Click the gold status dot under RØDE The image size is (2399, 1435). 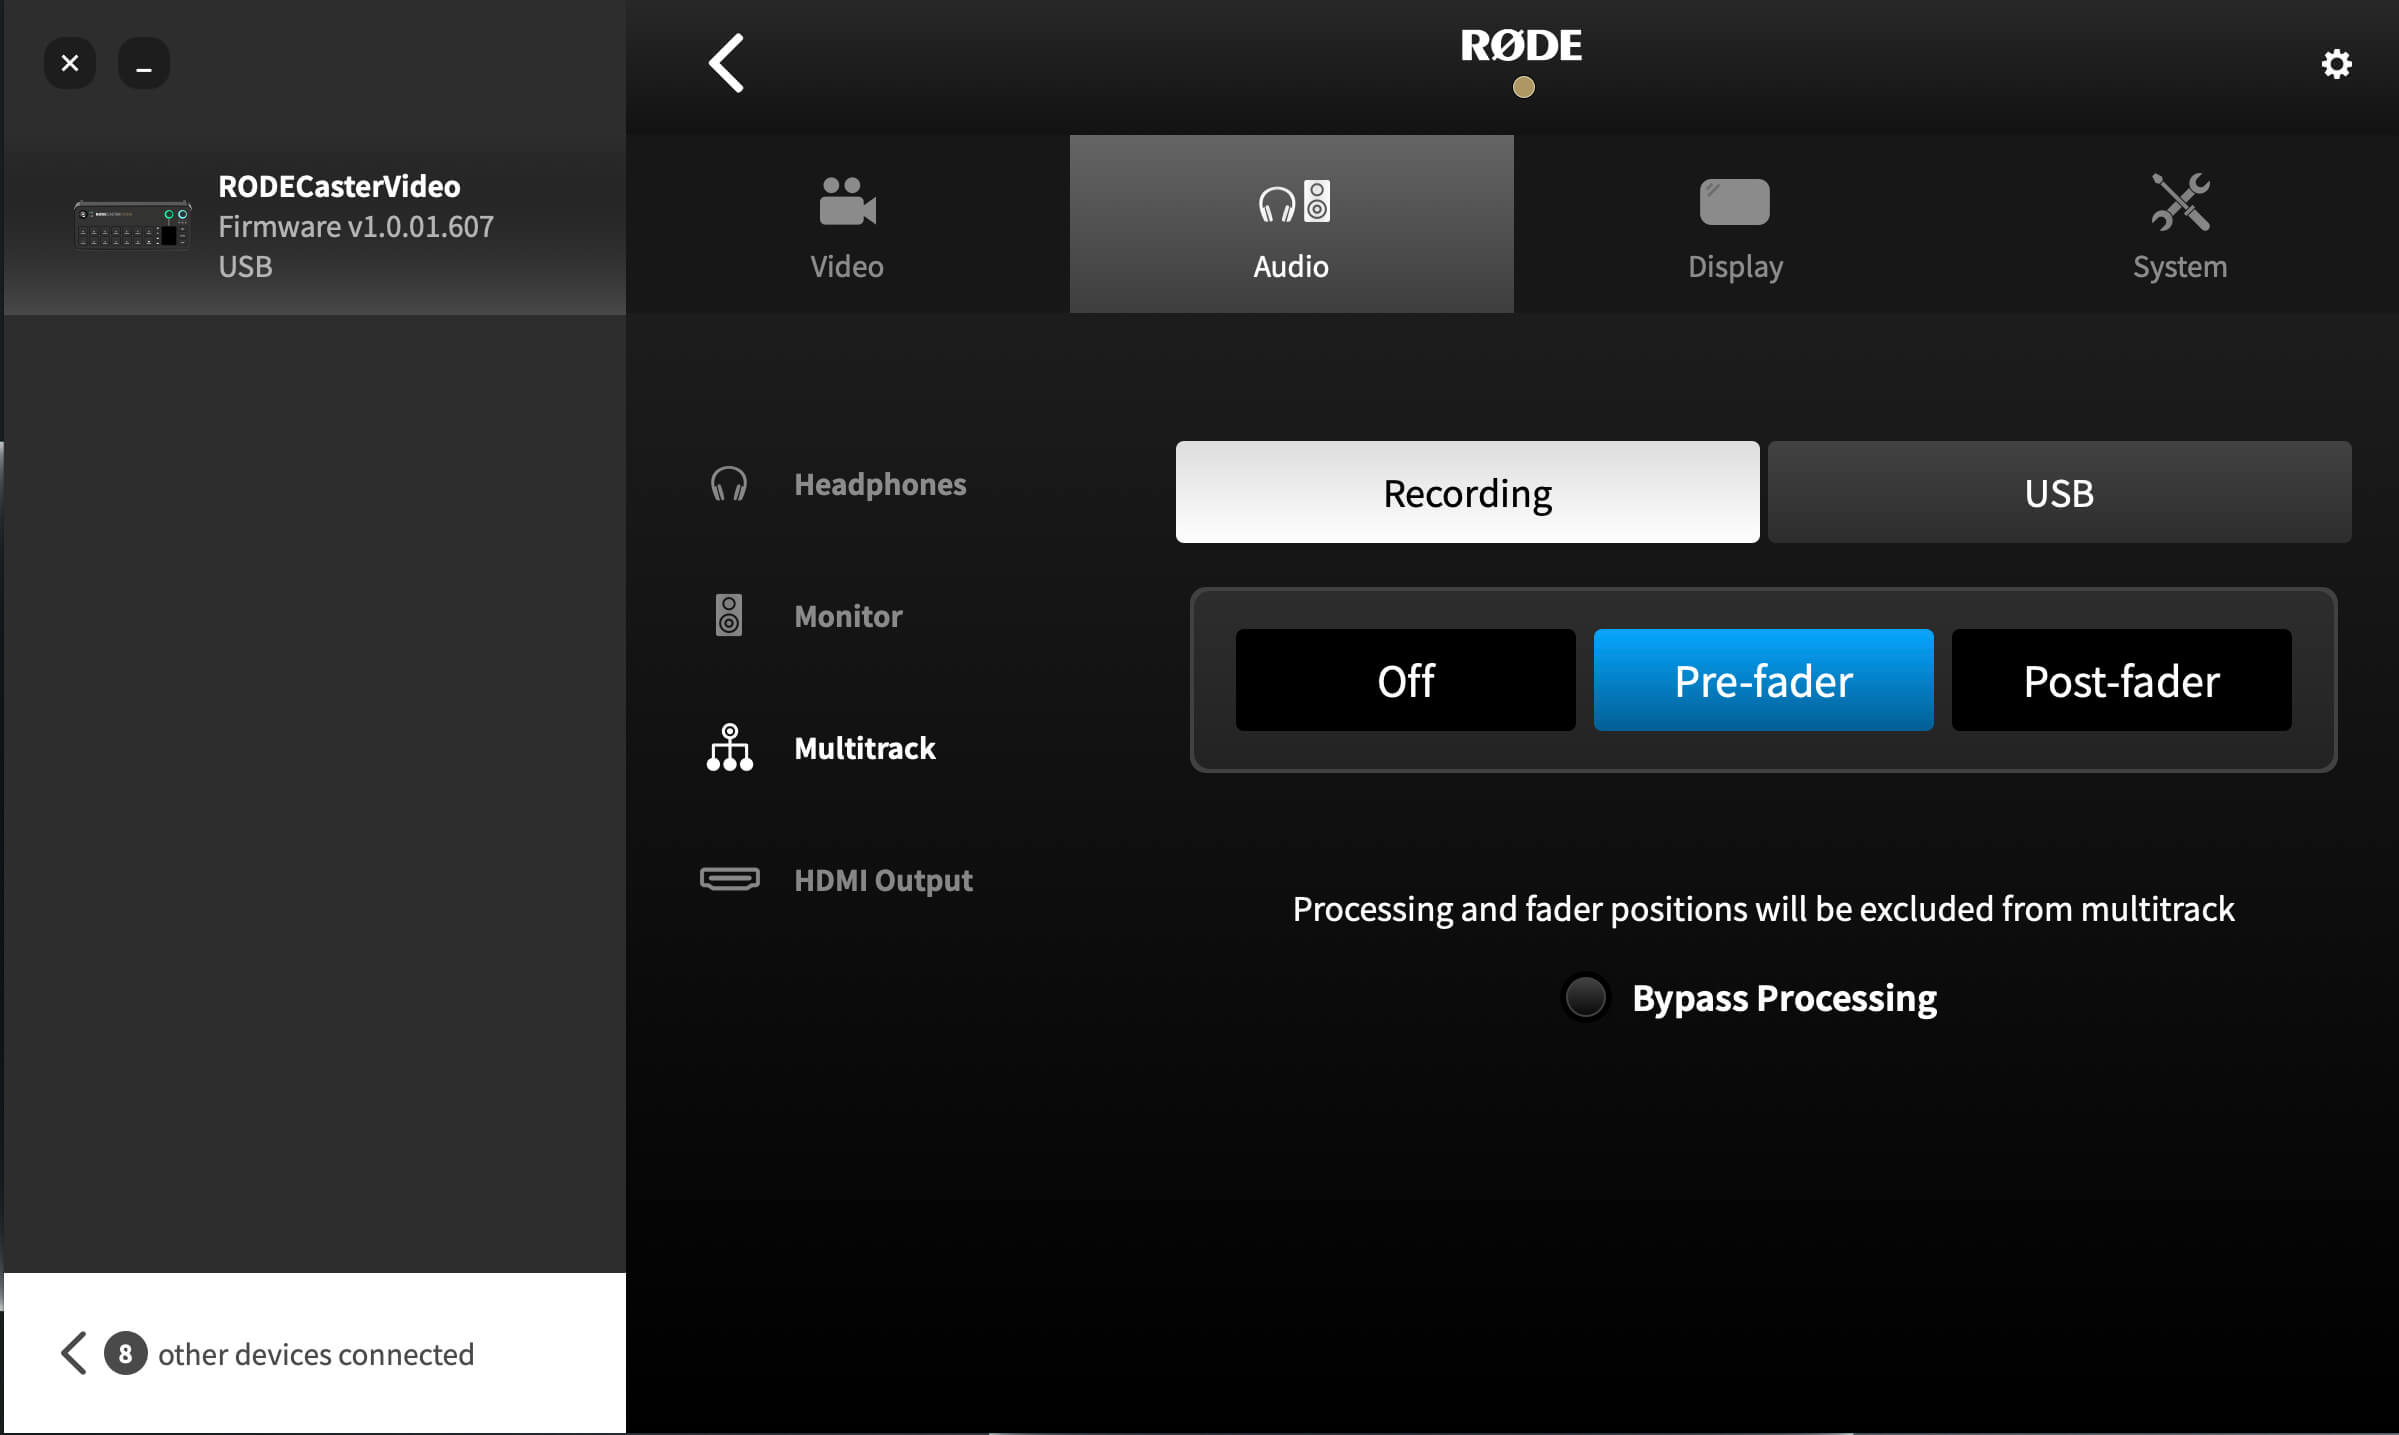pos(1523,87)
